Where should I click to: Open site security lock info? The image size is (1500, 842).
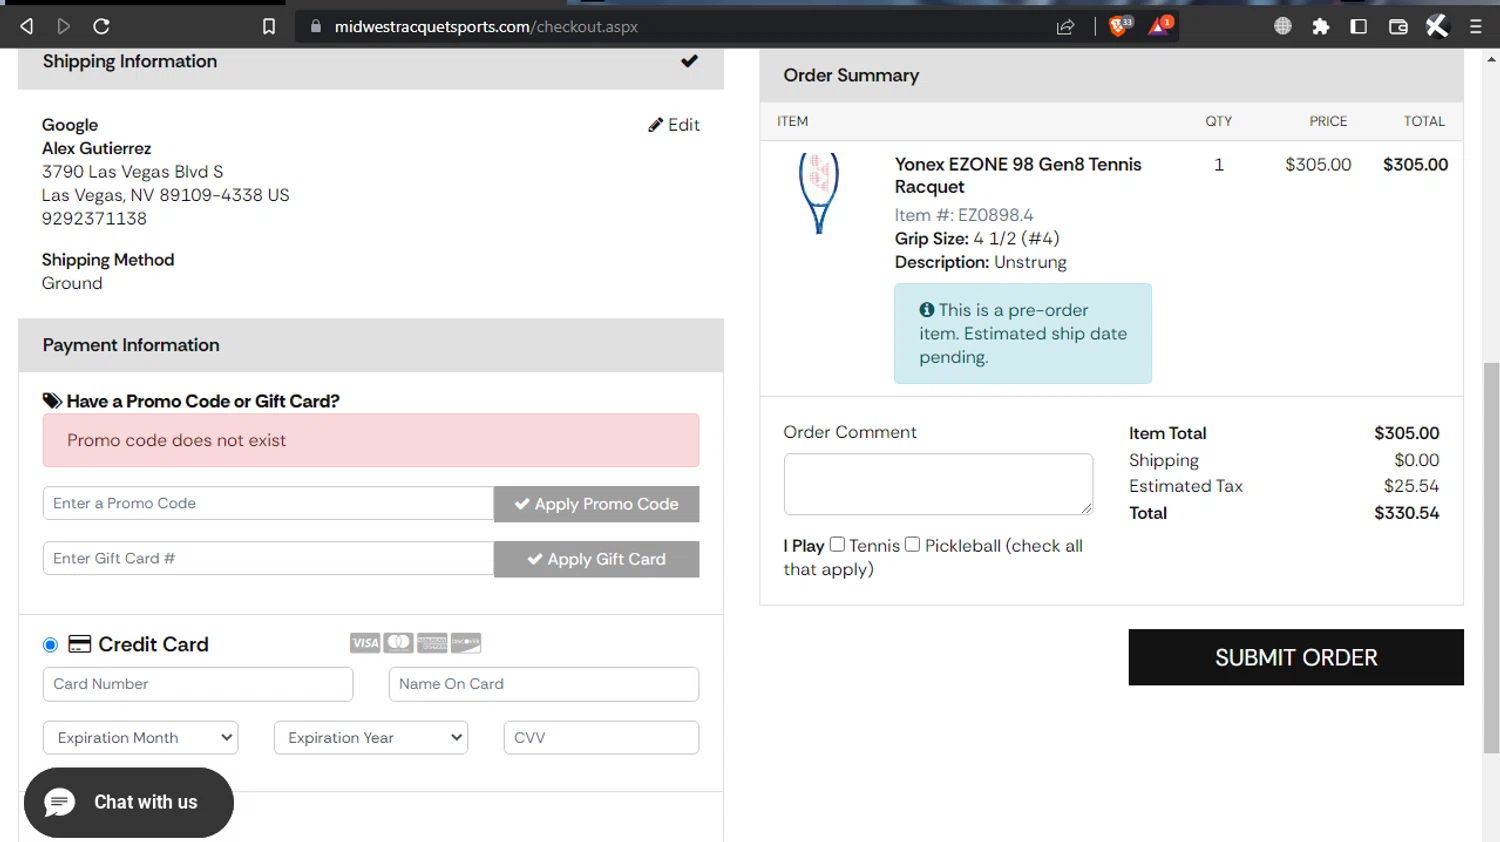316,26
